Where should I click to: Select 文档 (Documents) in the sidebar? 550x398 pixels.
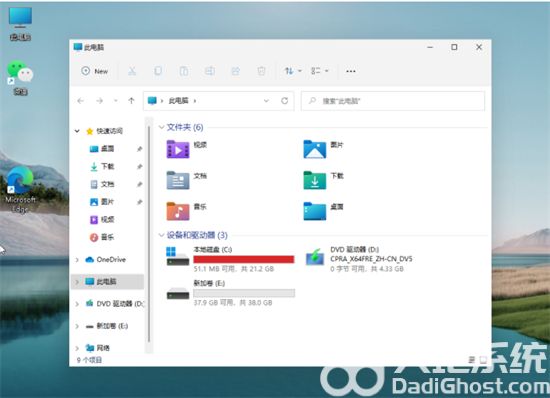click(107, 184)
